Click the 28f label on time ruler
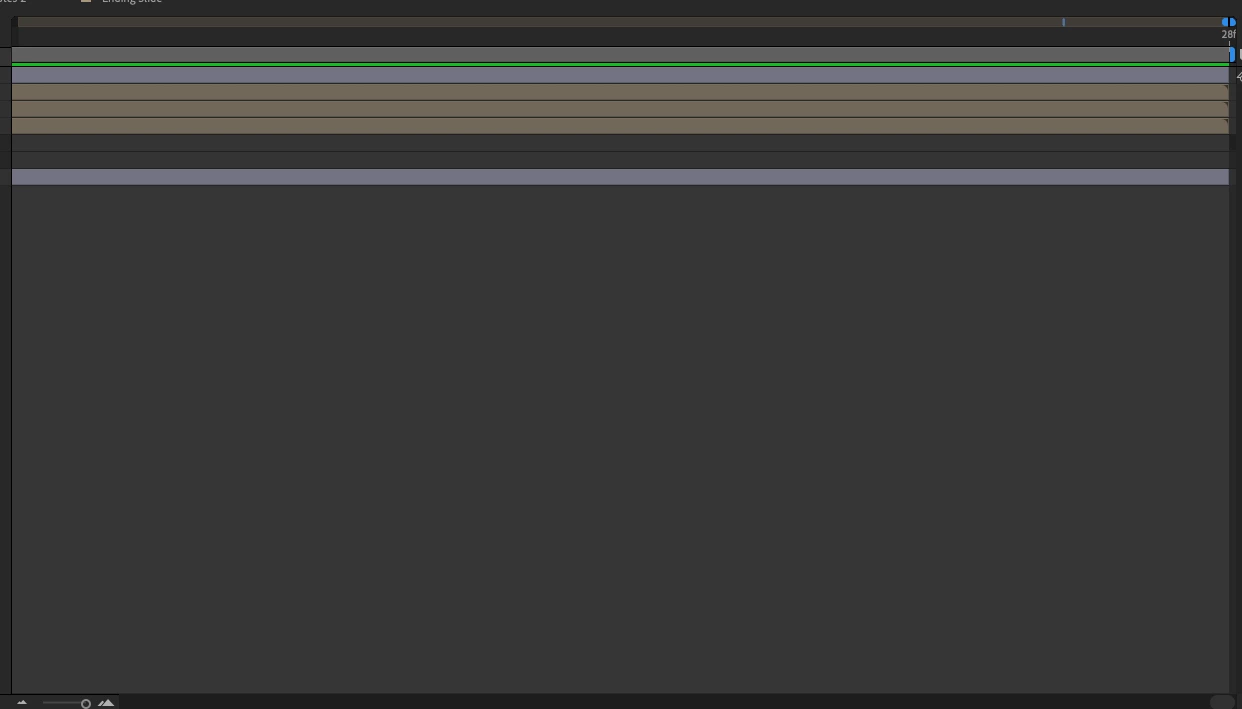This screenshot has height=709, width=1242. click(x=1229, y=34)
